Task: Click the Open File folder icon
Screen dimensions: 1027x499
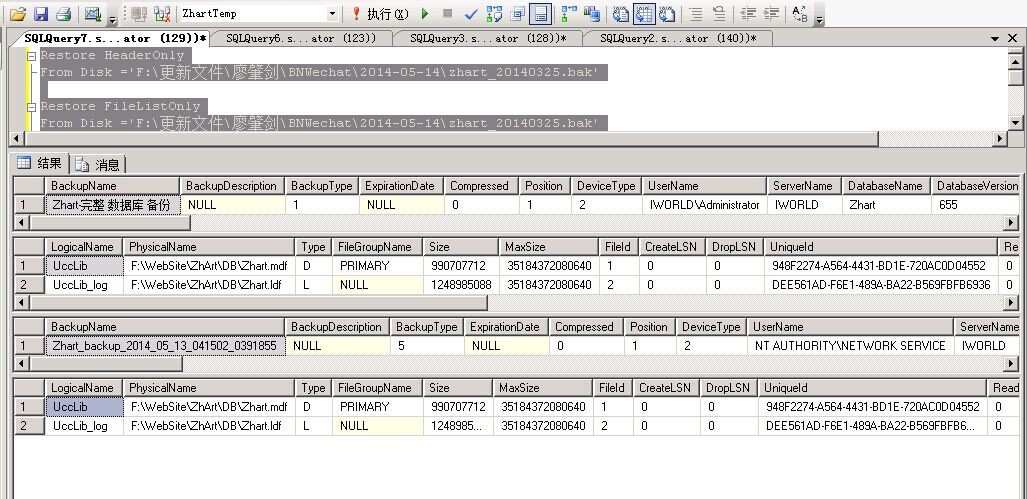Action: click(17, 14)
